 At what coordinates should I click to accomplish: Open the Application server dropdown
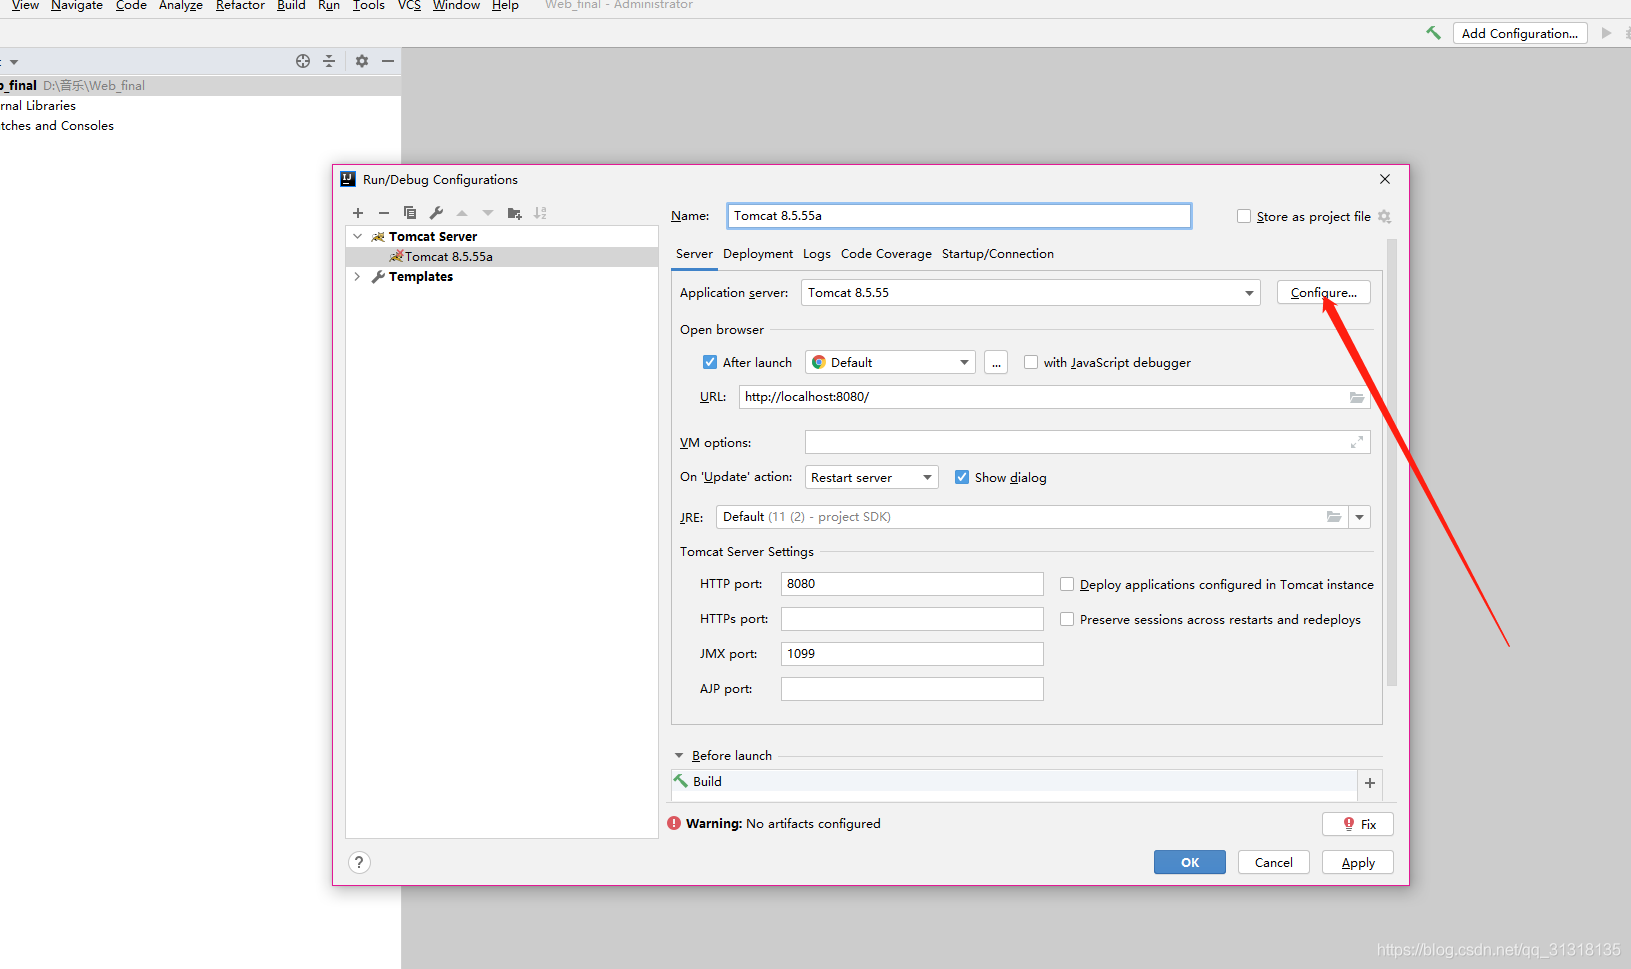point(1249,293)
